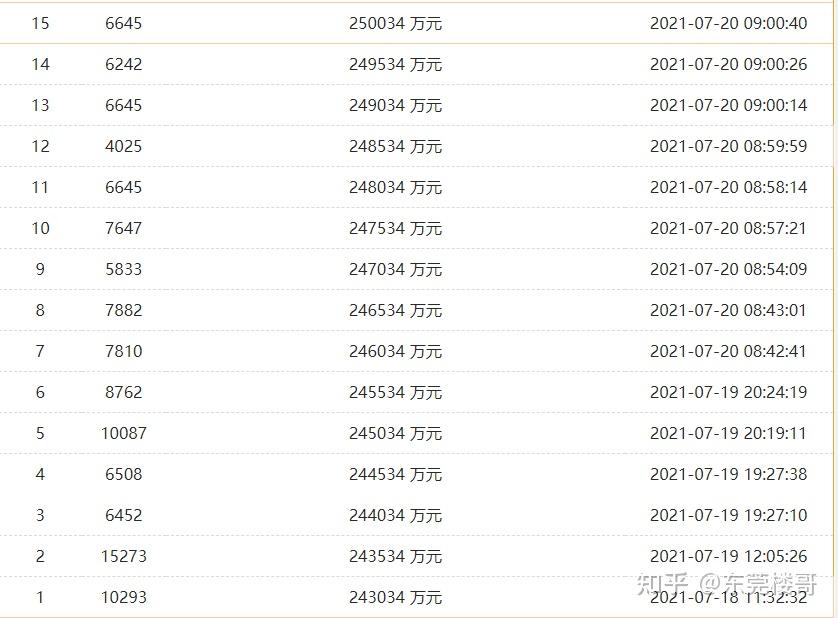Click the timestamp 2021-07-20 08:43:01
Image resolution: width=838 pixels, height=618 pixels.
coord(728,310)
